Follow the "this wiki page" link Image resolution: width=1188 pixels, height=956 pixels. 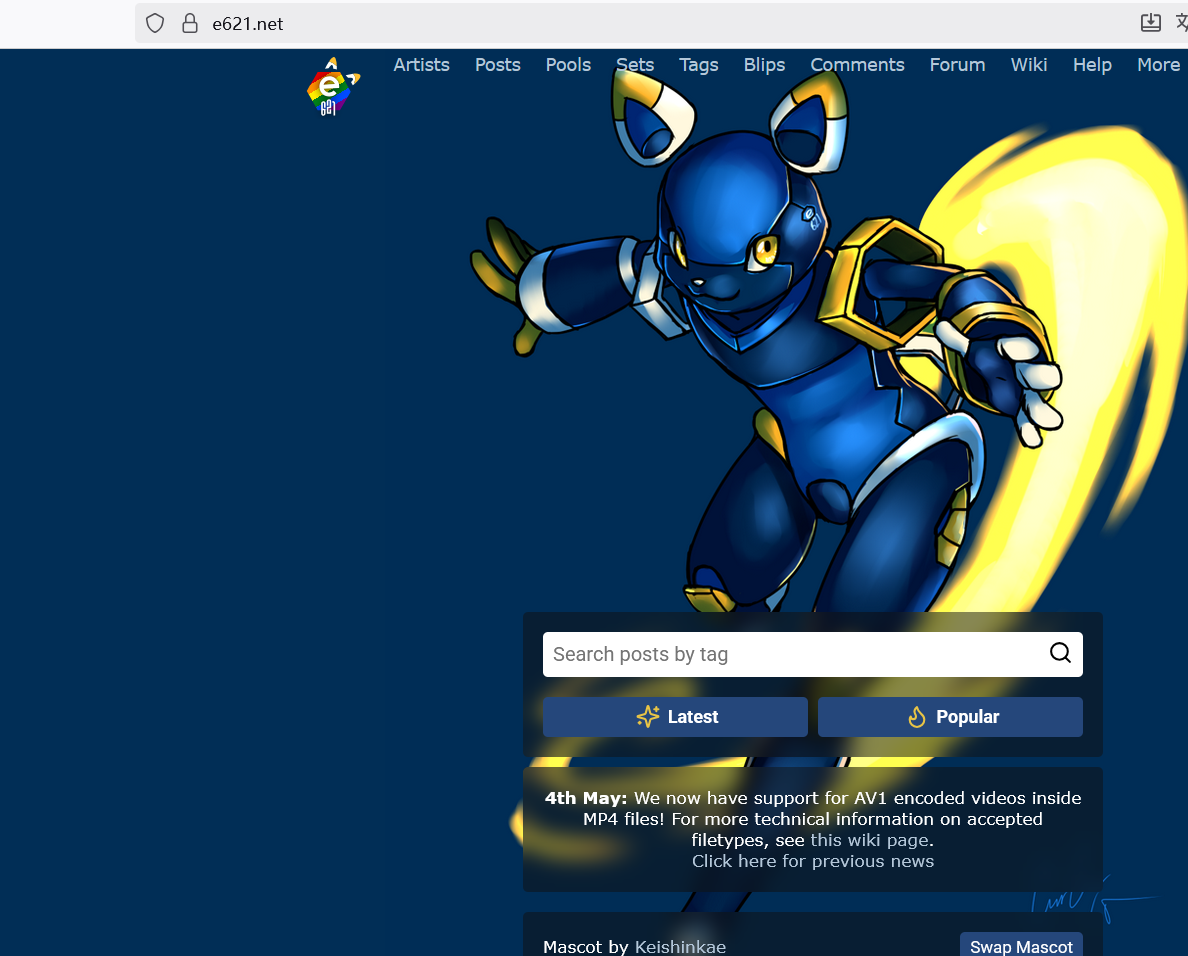coord(869,840)
